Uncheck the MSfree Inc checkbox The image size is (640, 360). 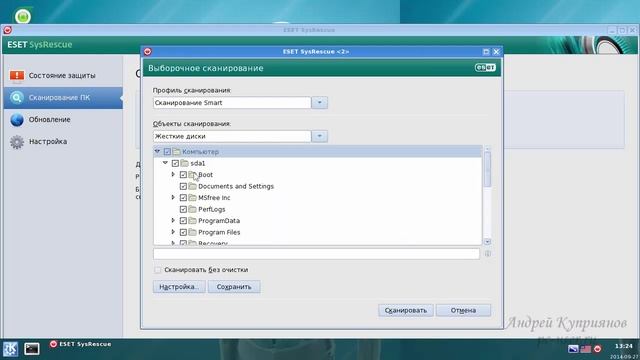(x=183, y=198)
